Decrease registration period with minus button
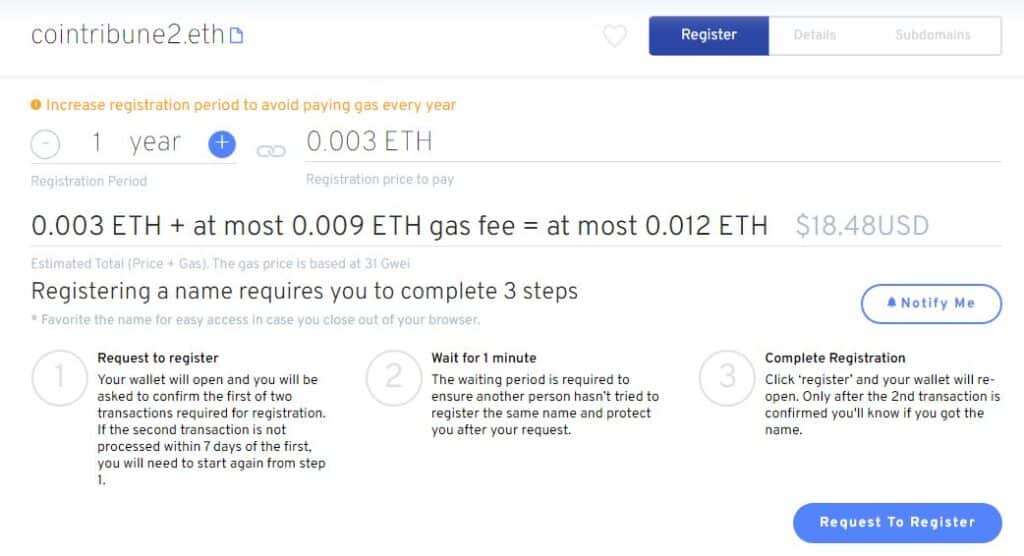The width and height of the screenshot is (1024, 556). point(45,144)
